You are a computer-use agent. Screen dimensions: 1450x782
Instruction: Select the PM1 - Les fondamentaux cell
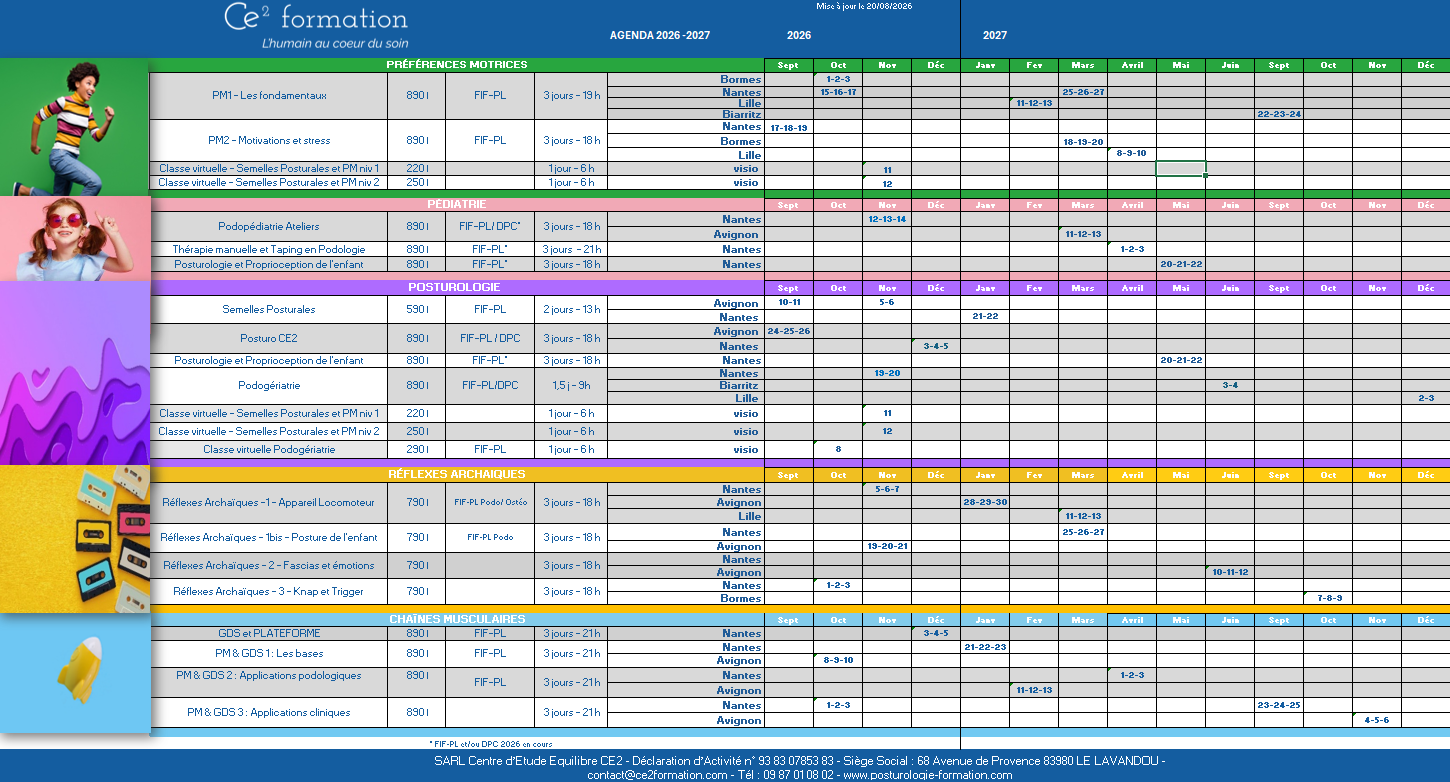(x=269, y=96)
